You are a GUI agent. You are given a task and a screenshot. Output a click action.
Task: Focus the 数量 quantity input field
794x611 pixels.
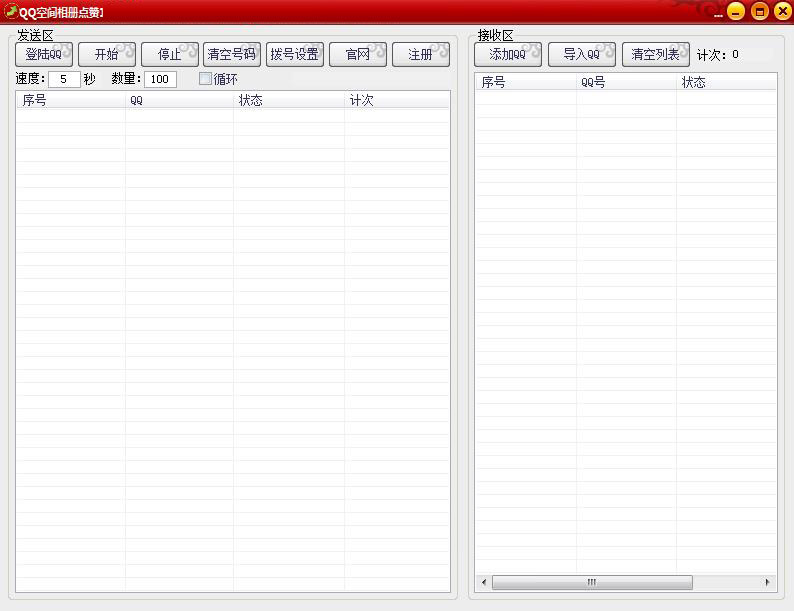click(161, 79)
